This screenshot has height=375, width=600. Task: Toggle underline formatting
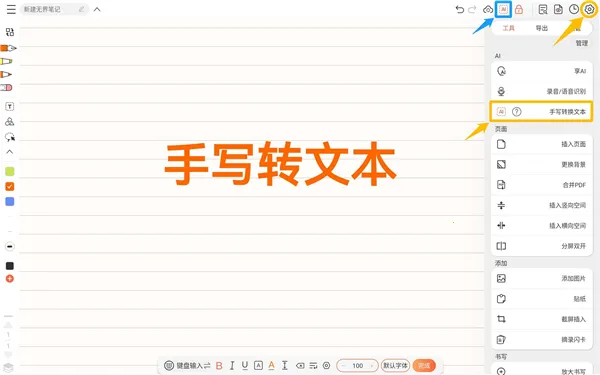[x=245, y=366]
